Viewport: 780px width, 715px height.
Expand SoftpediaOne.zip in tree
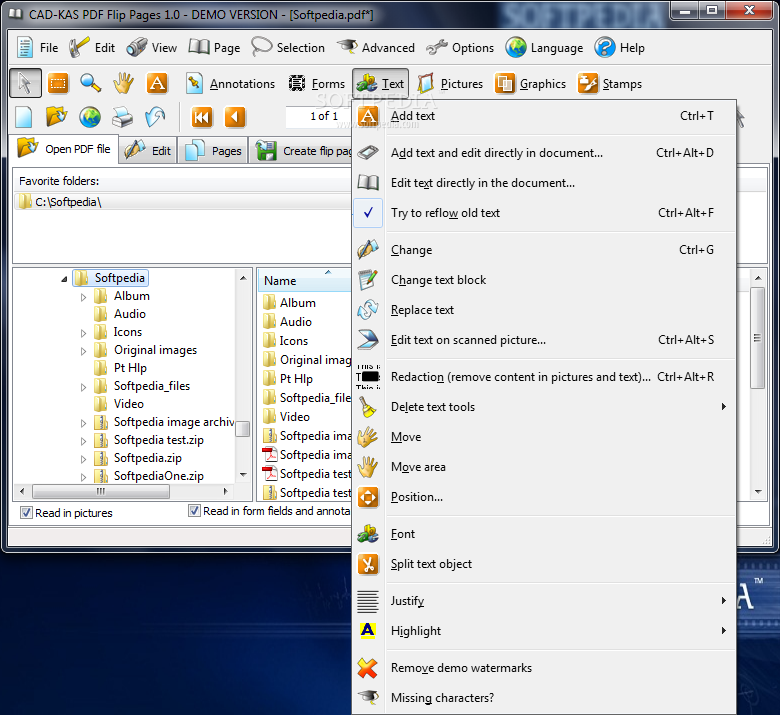point(83,477)
